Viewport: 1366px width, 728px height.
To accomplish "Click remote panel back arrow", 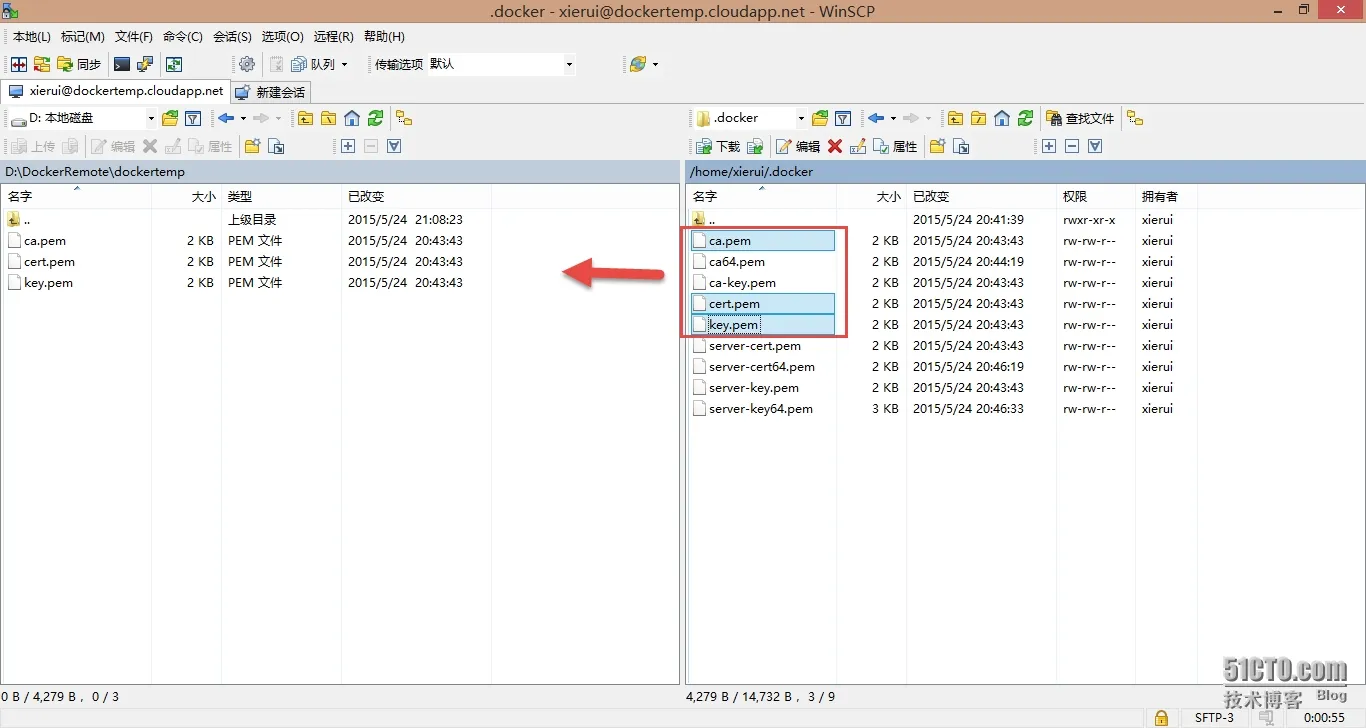I will coord(875,118).
